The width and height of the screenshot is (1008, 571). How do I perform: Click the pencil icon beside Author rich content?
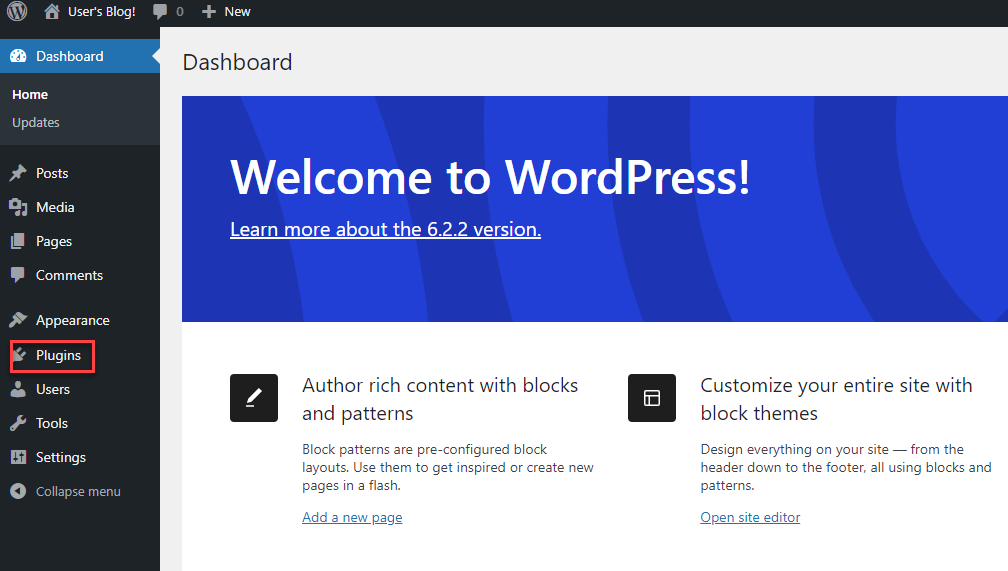tap(254, 398)
